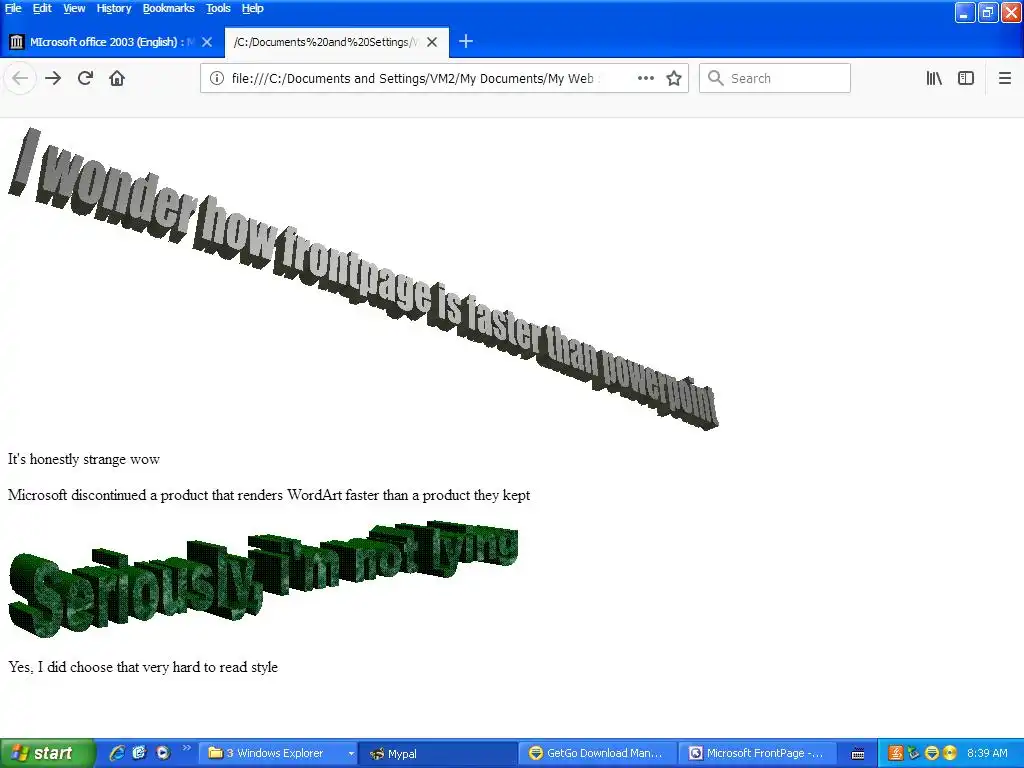Click the search magnifier icon

[715, 78]
